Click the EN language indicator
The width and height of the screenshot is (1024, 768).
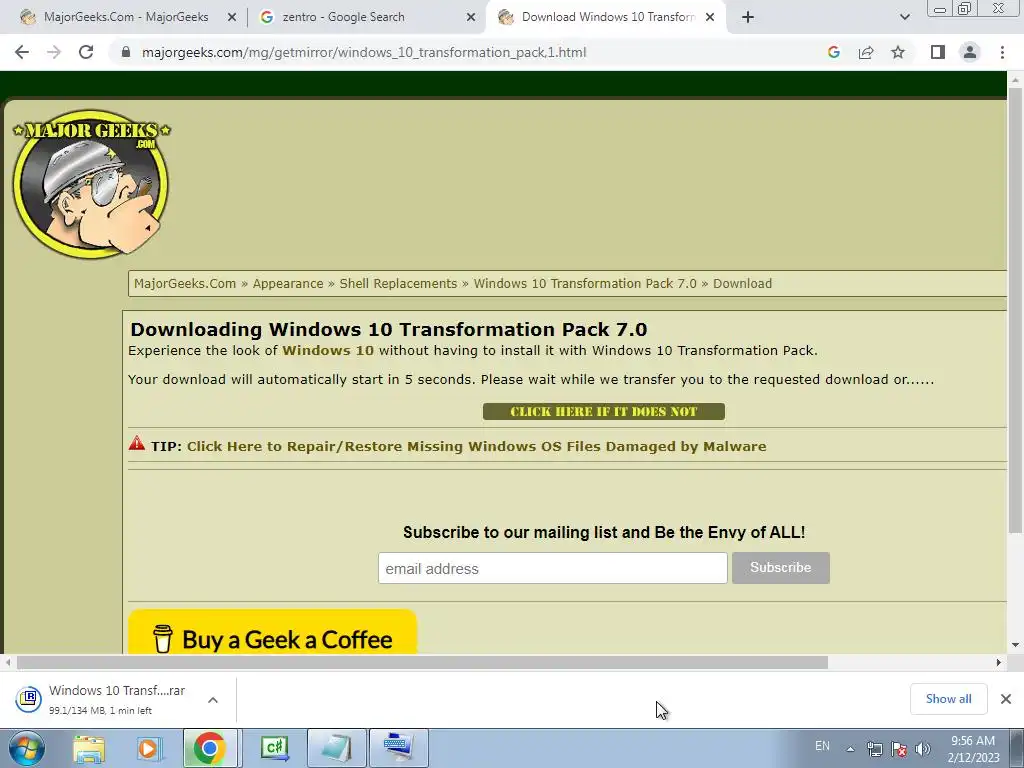822,746
